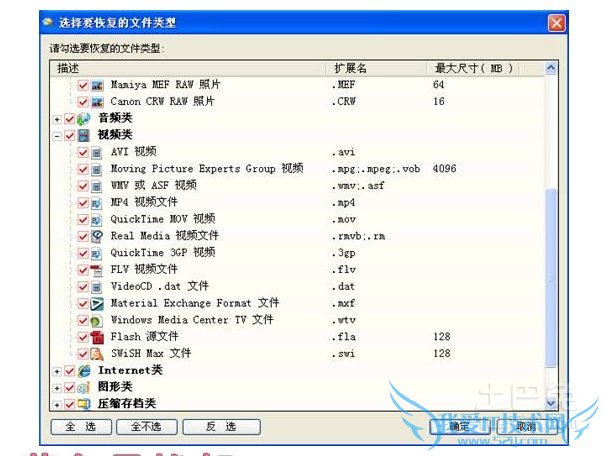Expand the 压缩存档类 tree node
The height and width of the screenshot is (456, 605).
(x=57, y=405)
